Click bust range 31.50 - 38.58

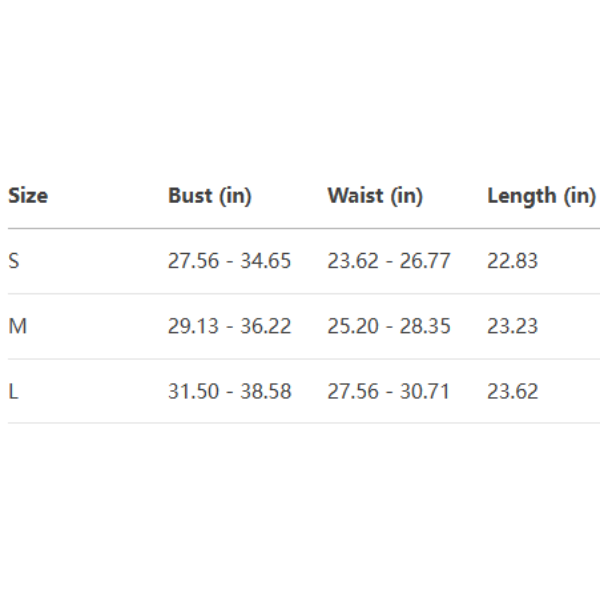tap(229, 391)
